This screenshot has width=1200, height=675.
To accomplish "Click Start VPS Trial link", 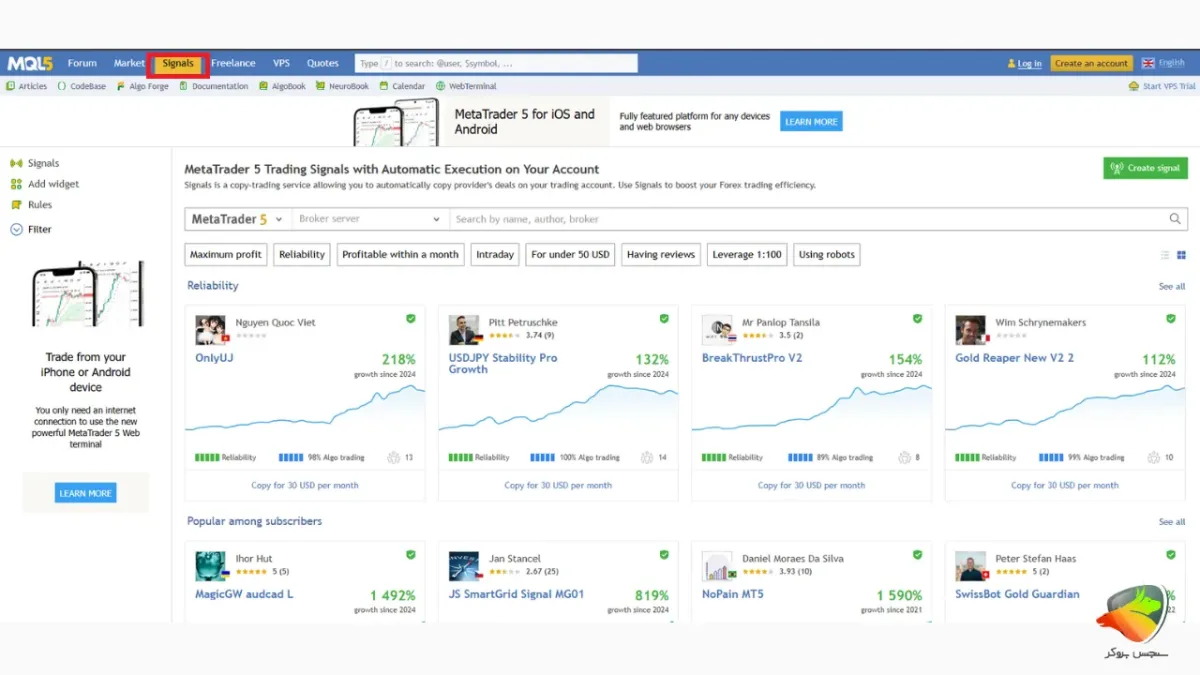I will [x=1162, y=87].
